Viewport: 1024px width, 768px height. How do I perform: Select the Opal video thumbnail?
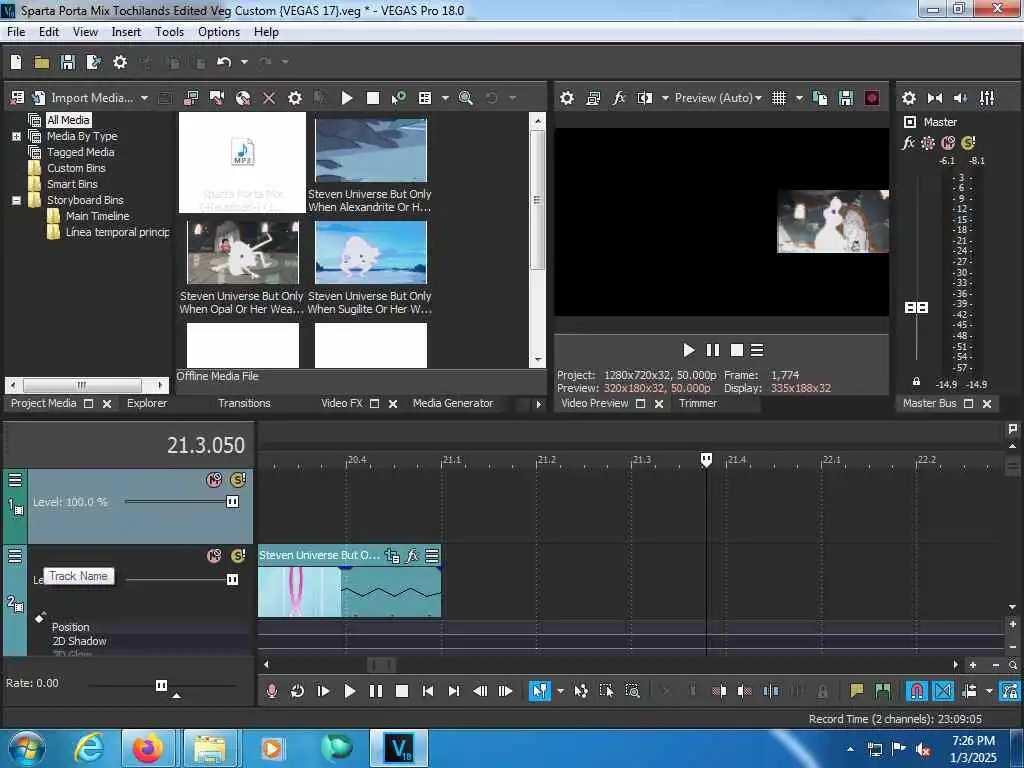[242, 252]
